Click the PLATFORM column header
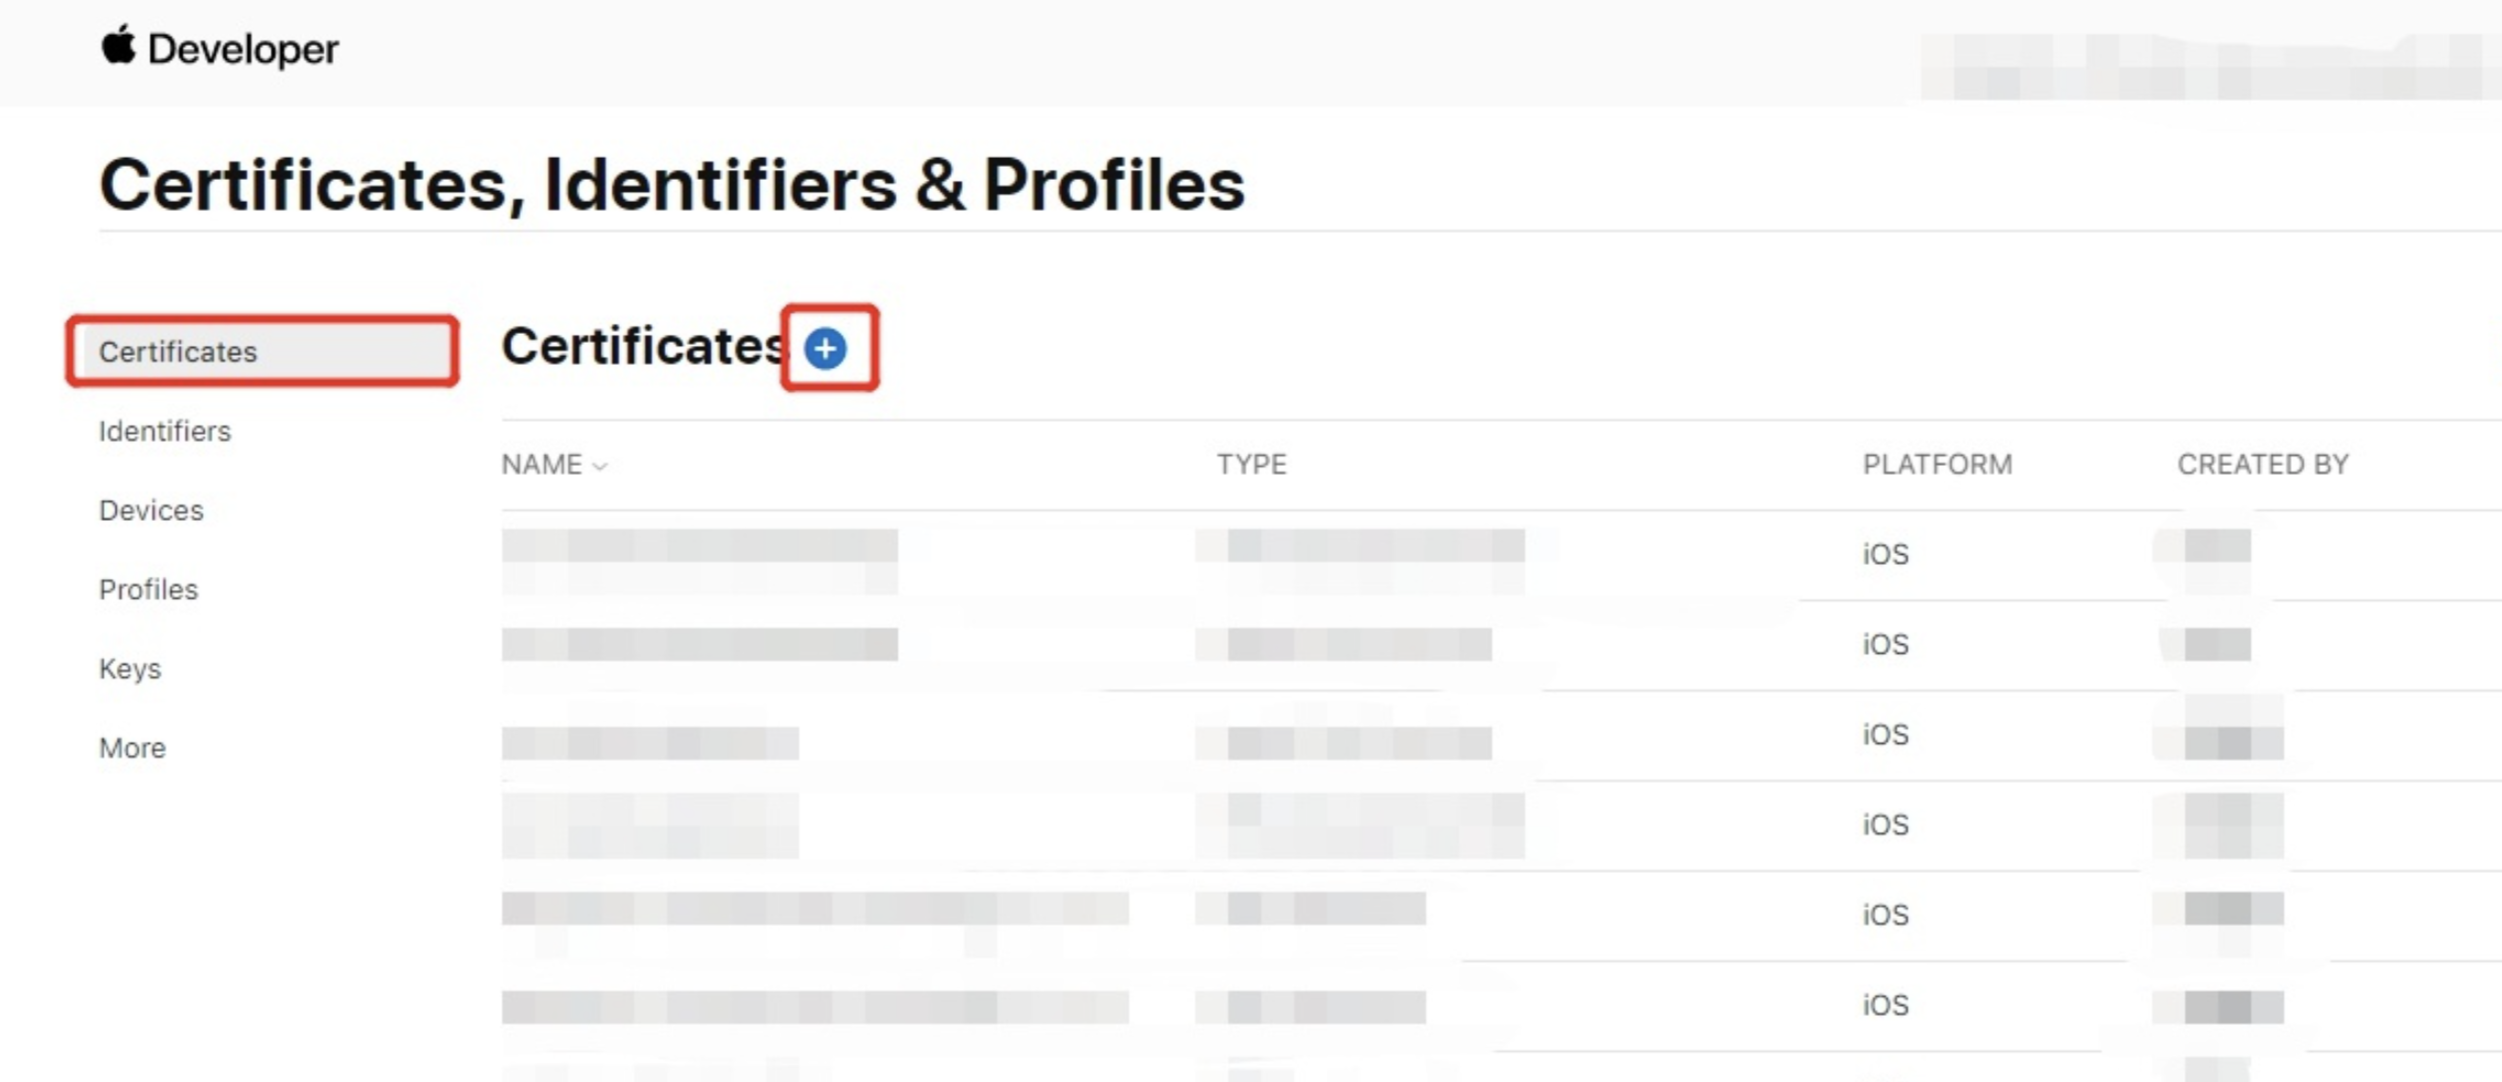The height and width of the screenshot is (1082, 2502). (1937, 464)
